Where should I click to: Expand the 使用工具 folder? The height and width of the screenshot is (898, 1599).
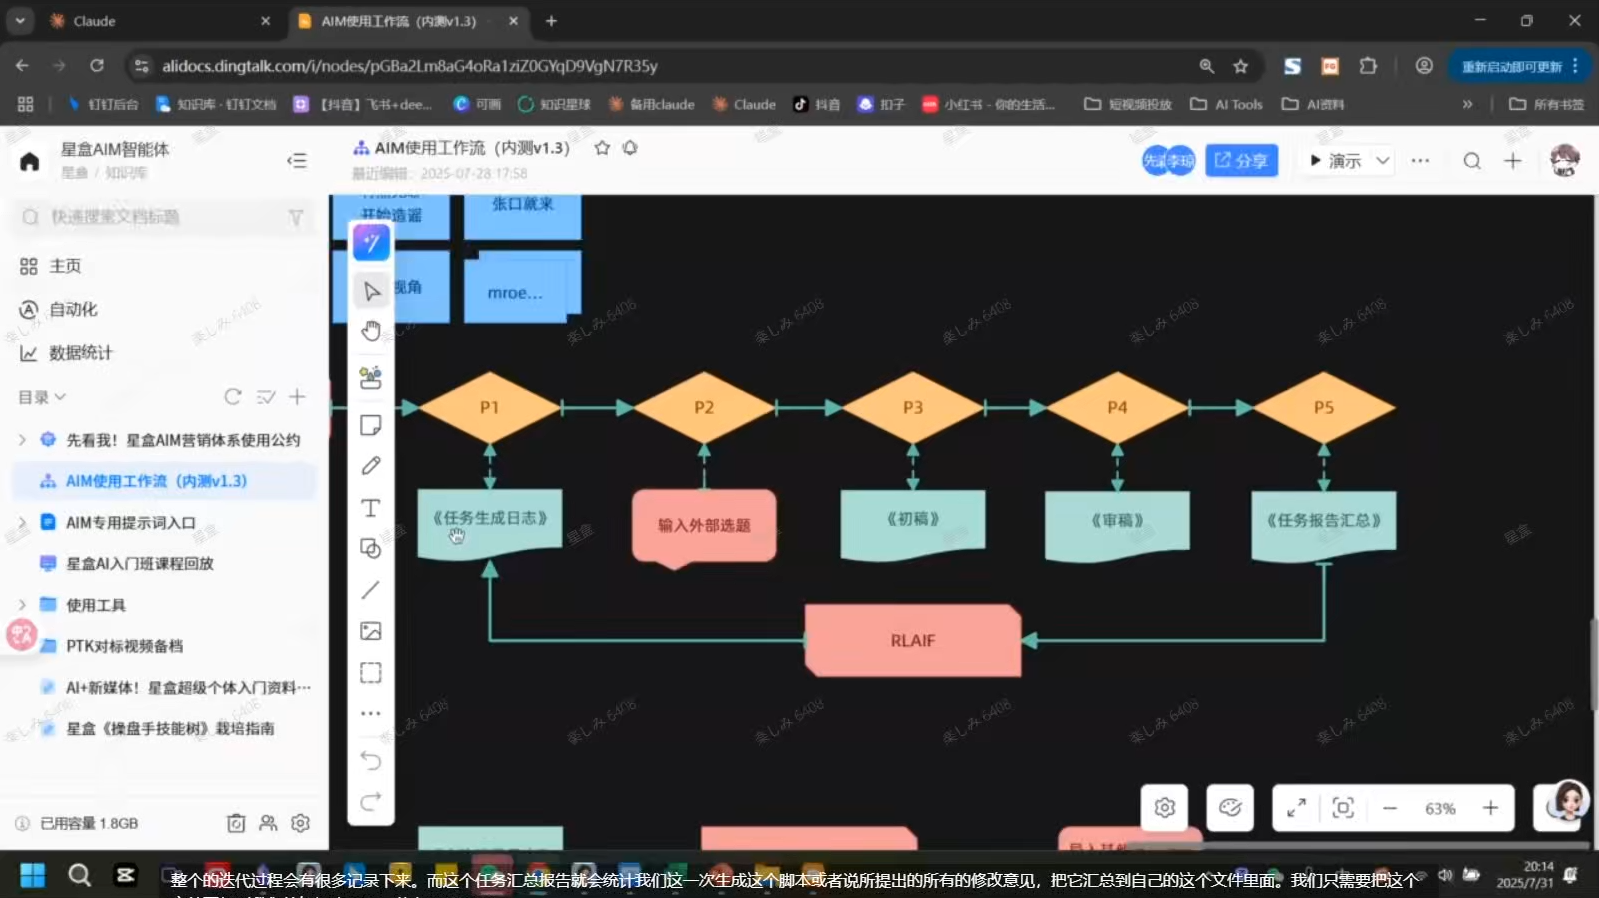pos(22,605)
